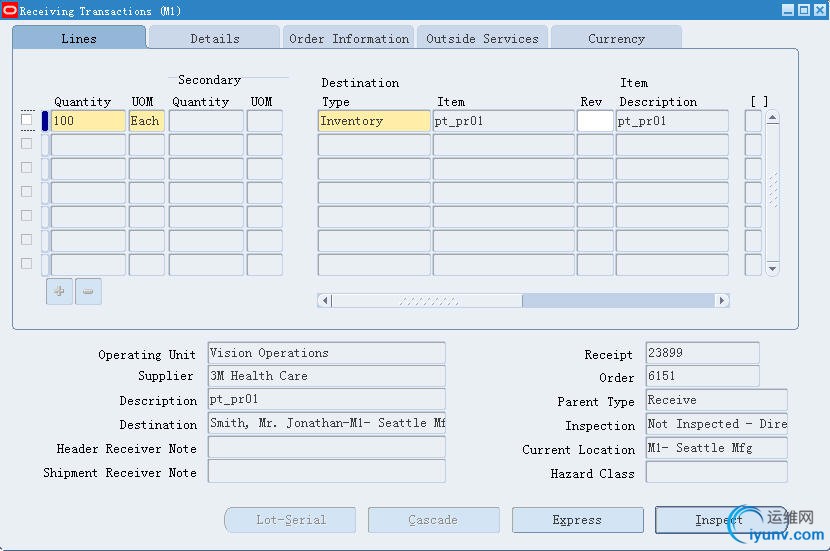This screenshot has width=830, height=551.
Task: Click the white Rev field in first row
Action: click(595, 121)
